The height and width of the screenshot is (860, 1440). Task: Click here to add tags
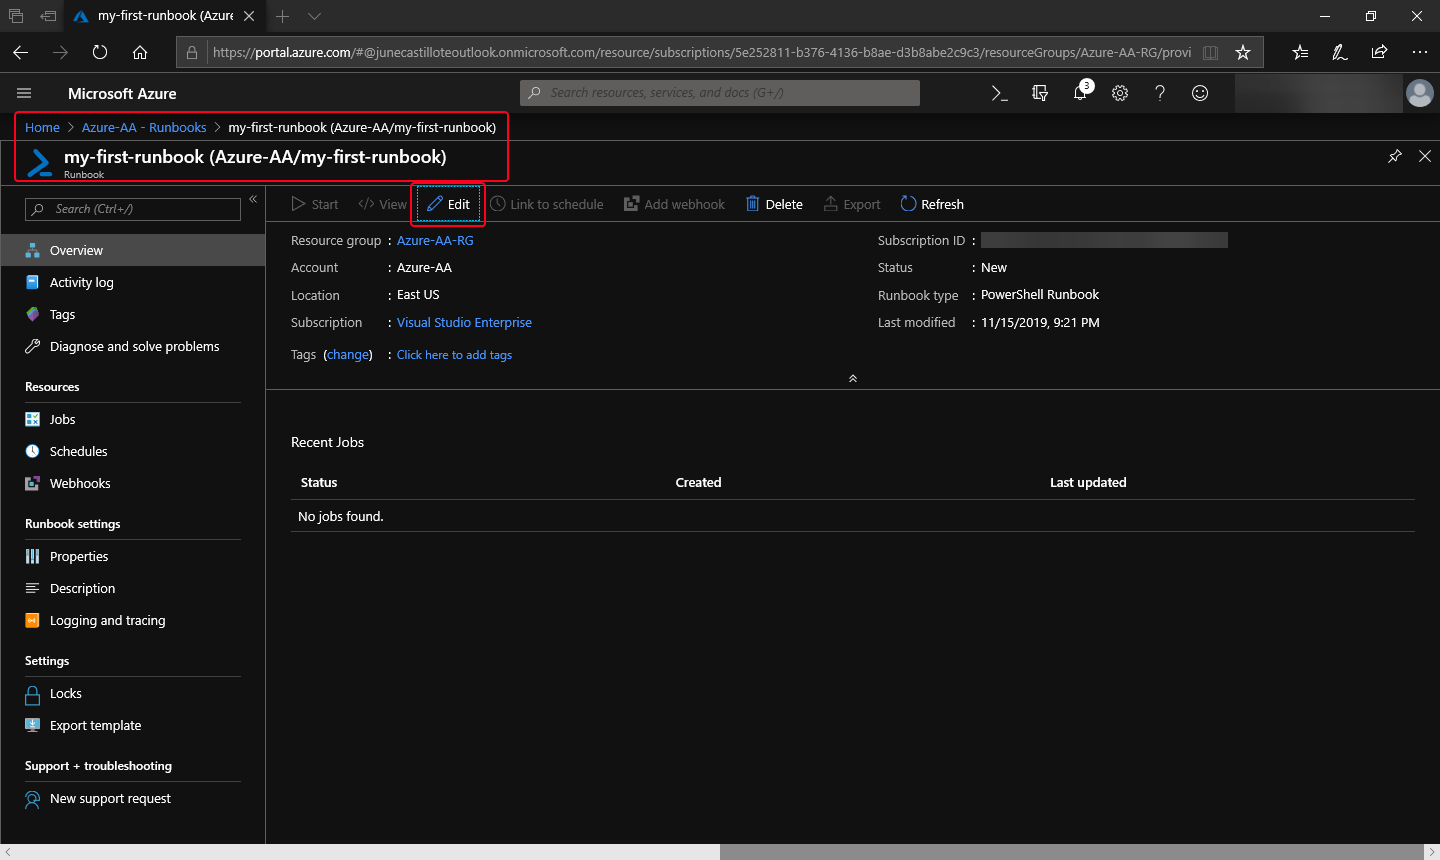[x=454, y=354]
